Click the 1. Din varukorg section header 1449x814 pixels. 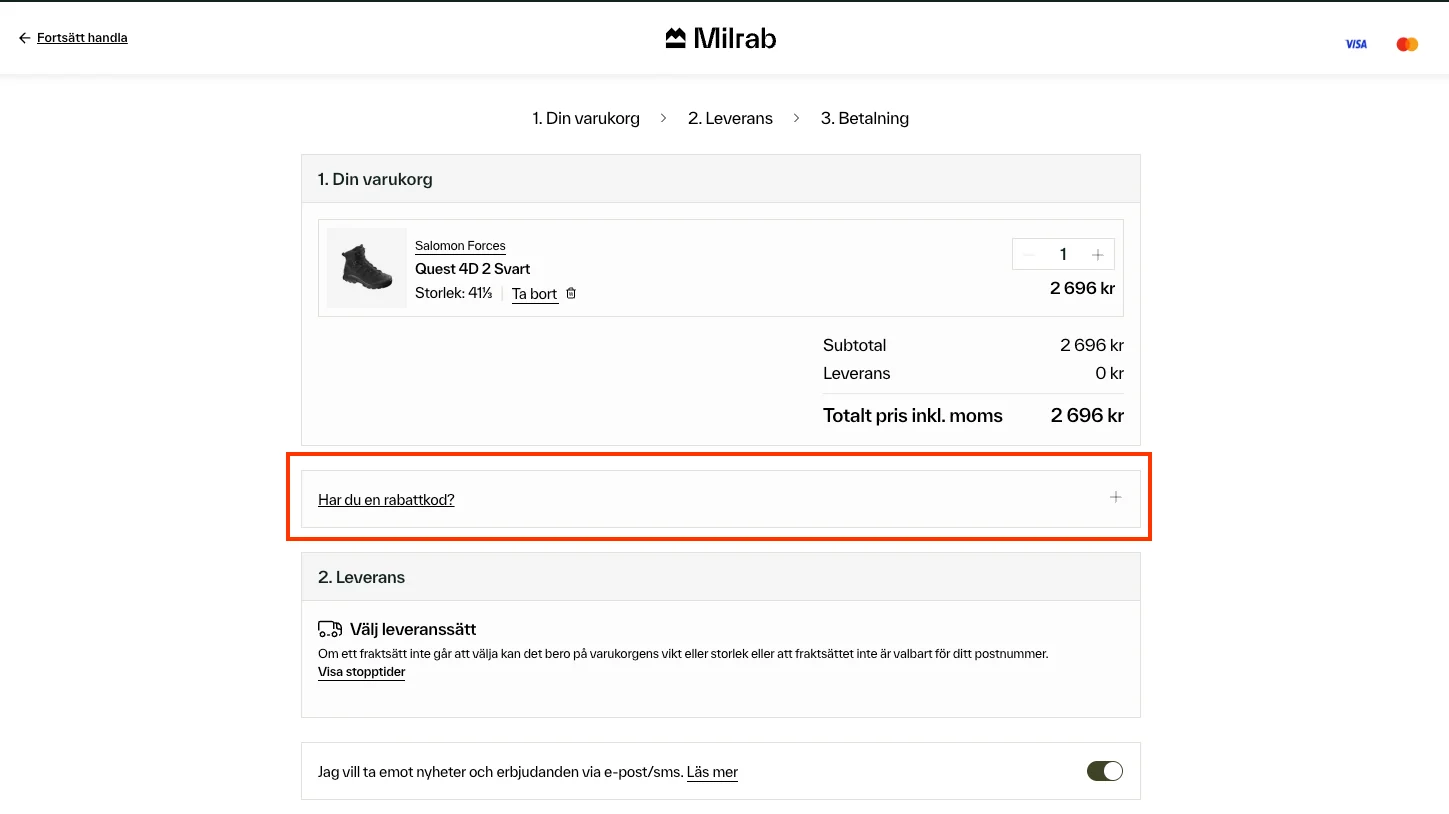[721, 179]
